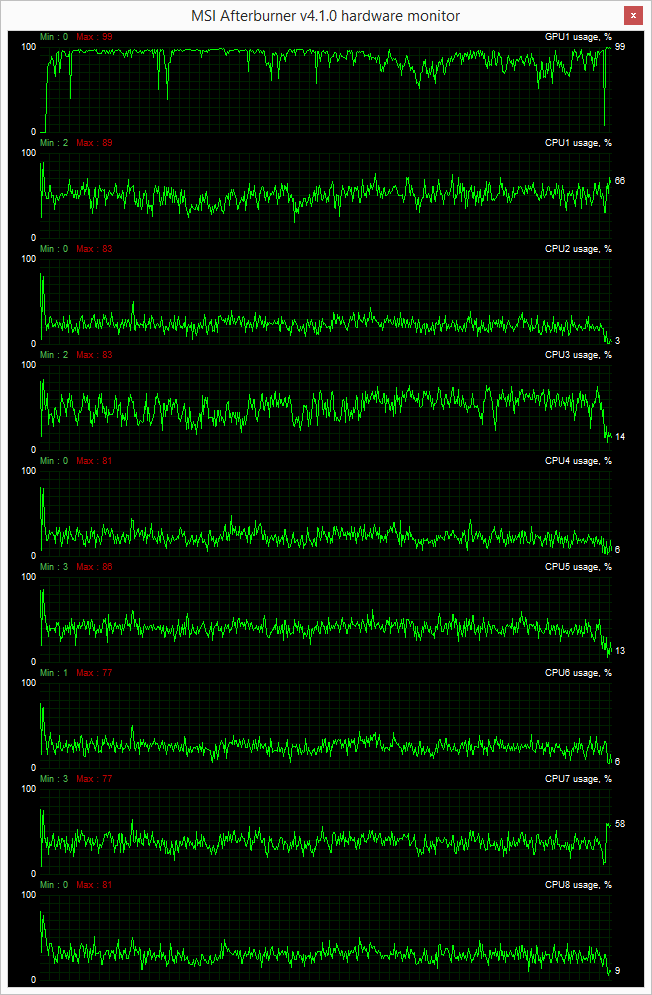
Task: Click the "CPU4 usage, %" graph label
Action: [578, 461]
